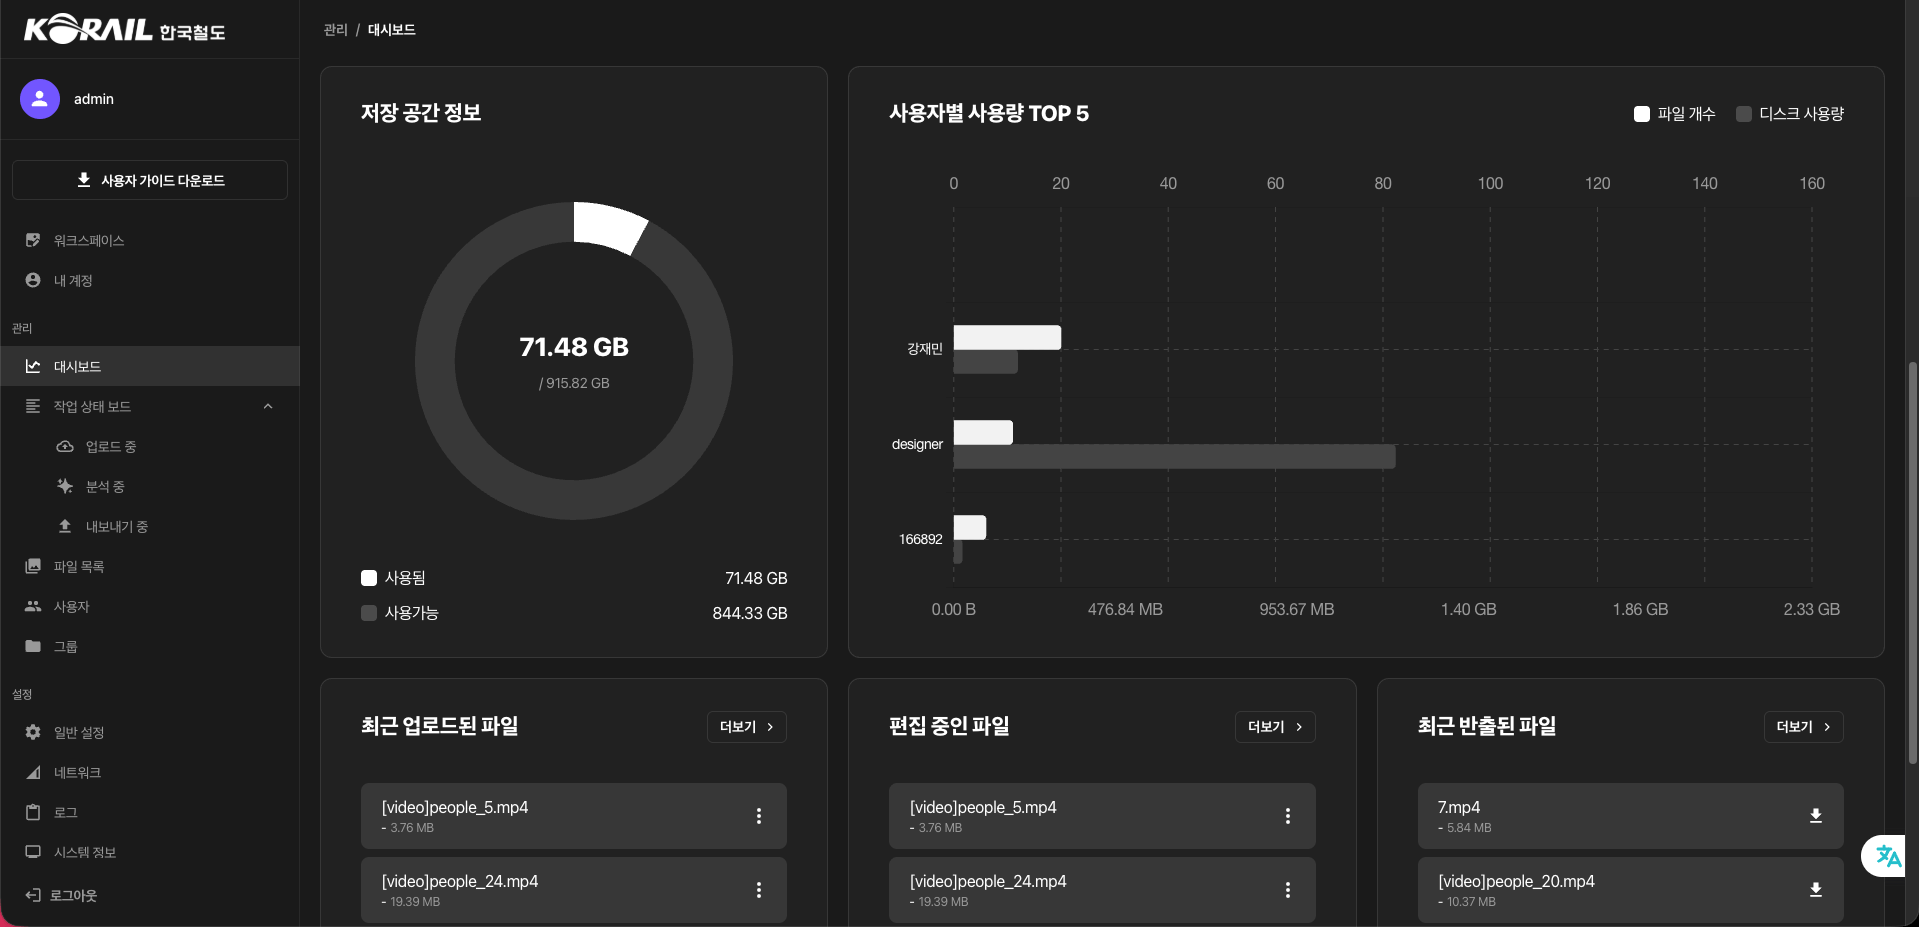Open the general settings gear icon
The width and height of the screenshot is (1919, 927).
pyautogui.click(x=33, y=733)
